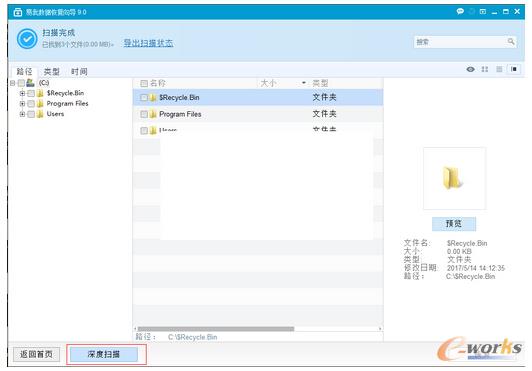Image resolution: width=532 pixels, height=371 pixels.
Task: Click the 预览 preview button
Action: click(454, 224)
